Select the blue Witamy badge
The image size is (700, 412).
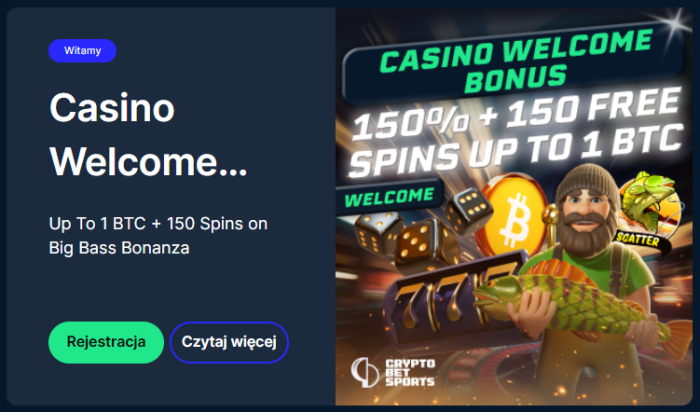(83, 50)
